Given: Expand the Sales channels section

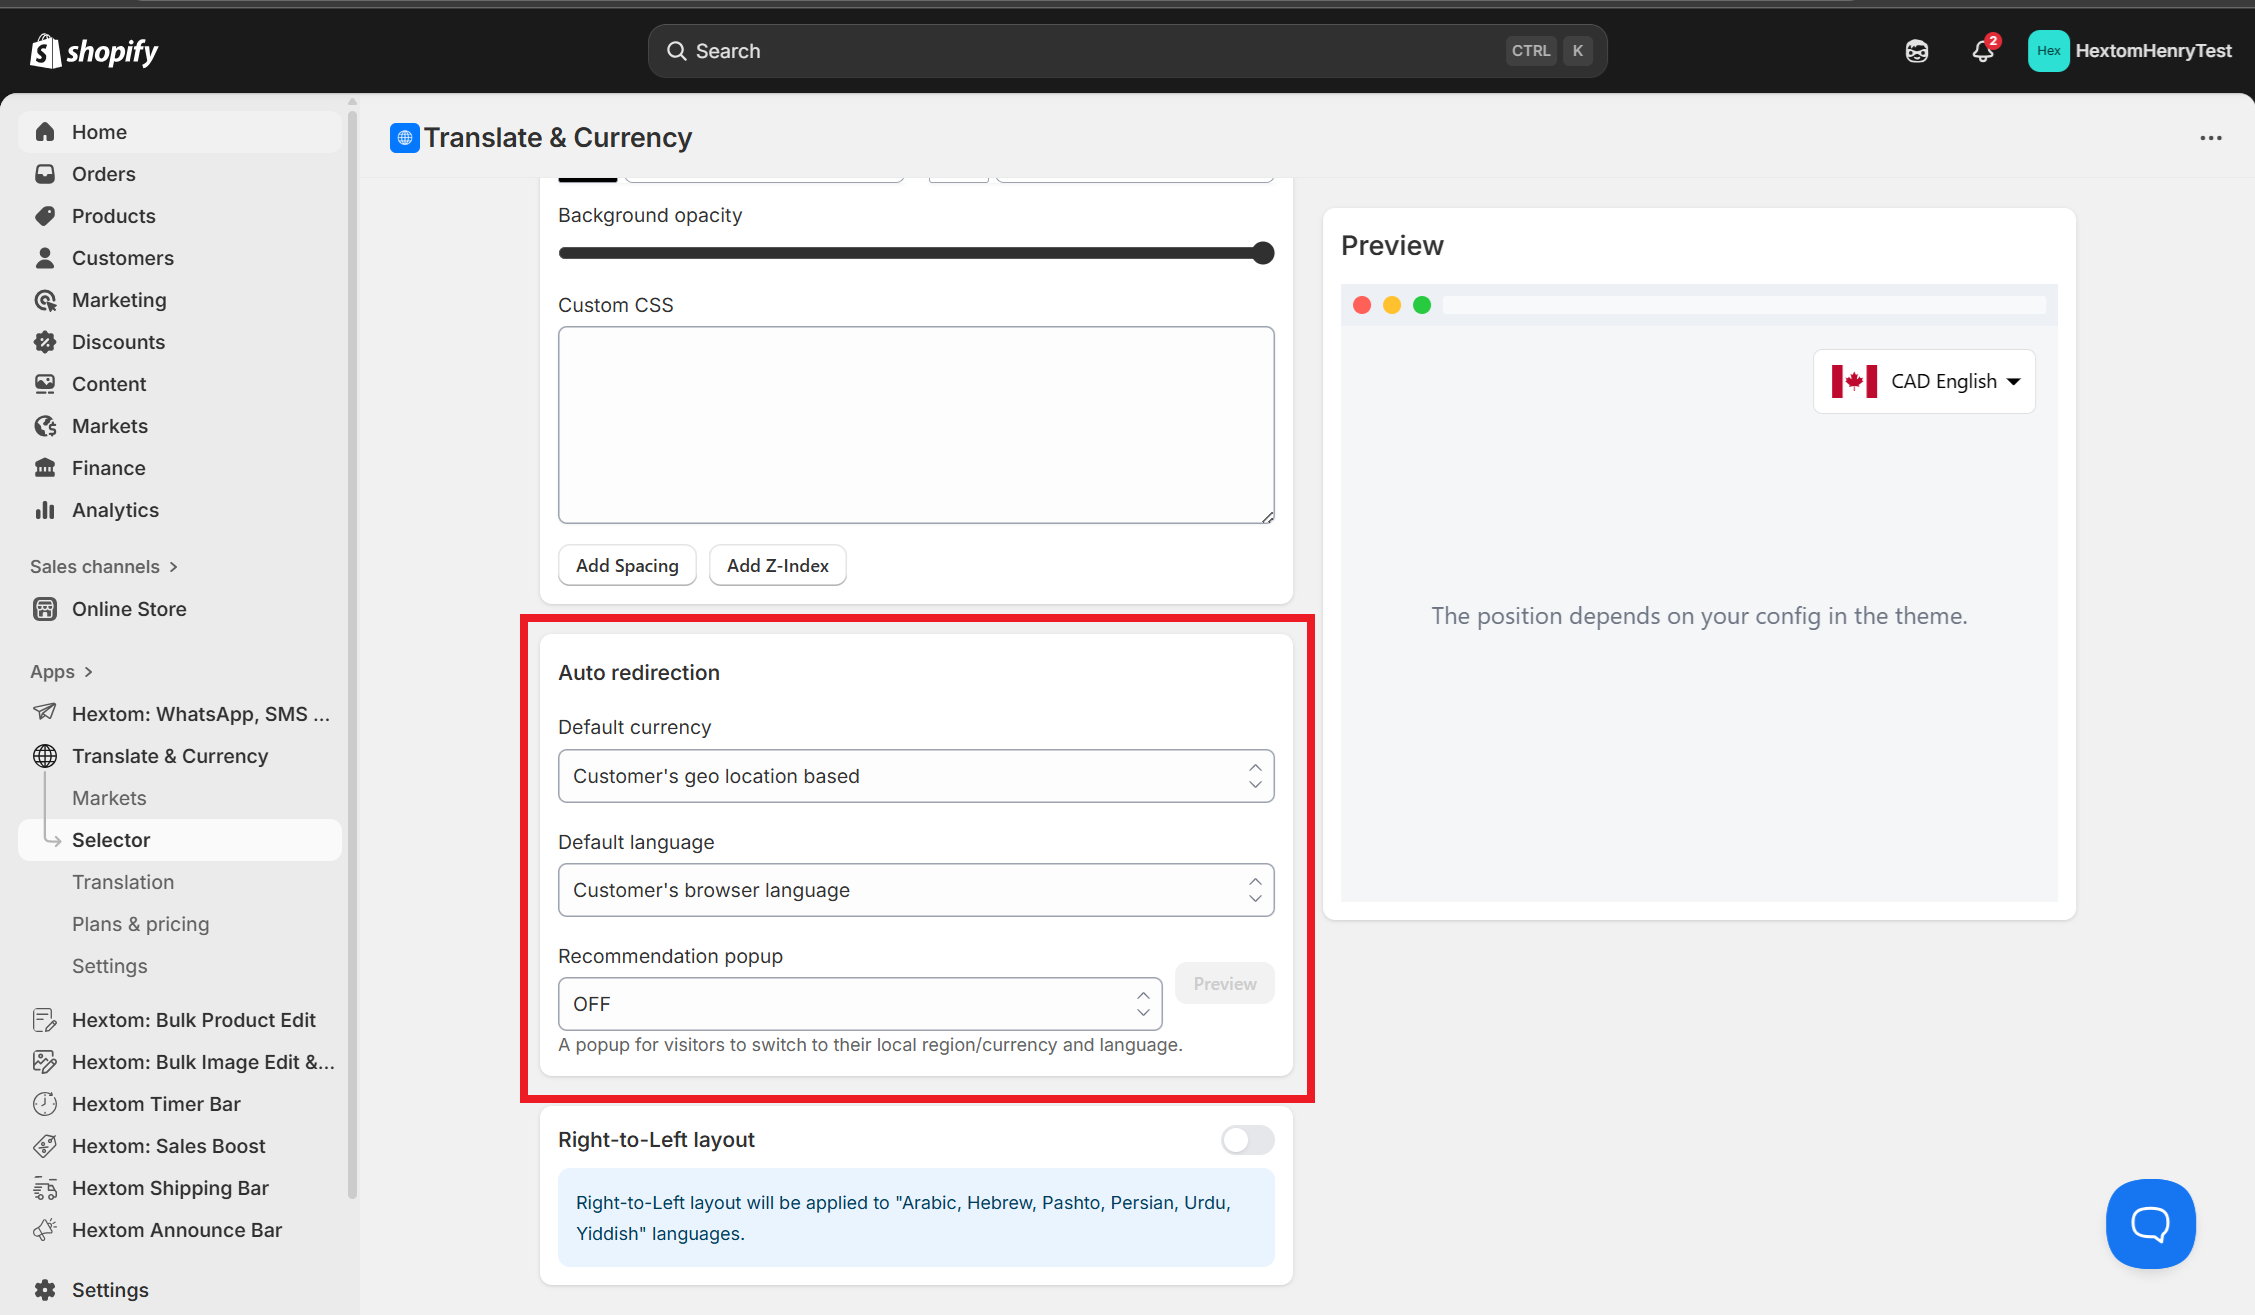Looking at the screenshot, I should click(103, 567).
